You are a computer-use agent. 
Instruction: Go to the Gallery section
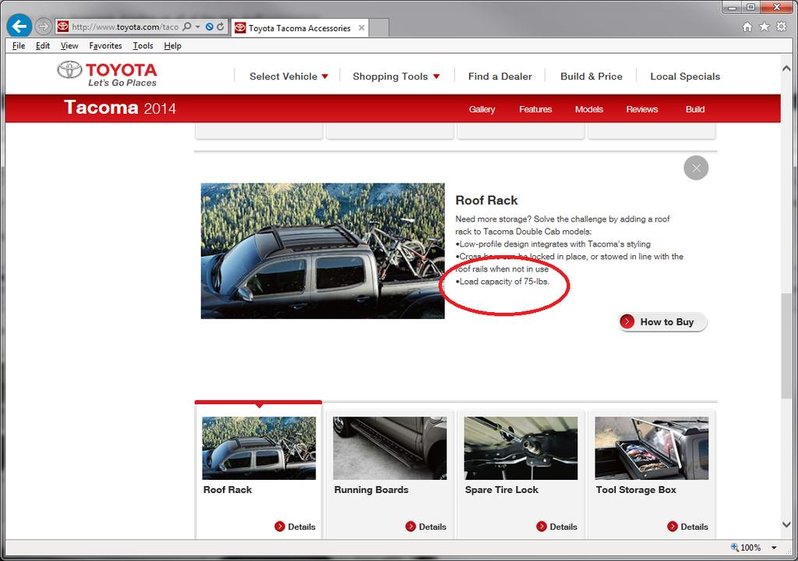pyautogui.click(x=482, y=109)
